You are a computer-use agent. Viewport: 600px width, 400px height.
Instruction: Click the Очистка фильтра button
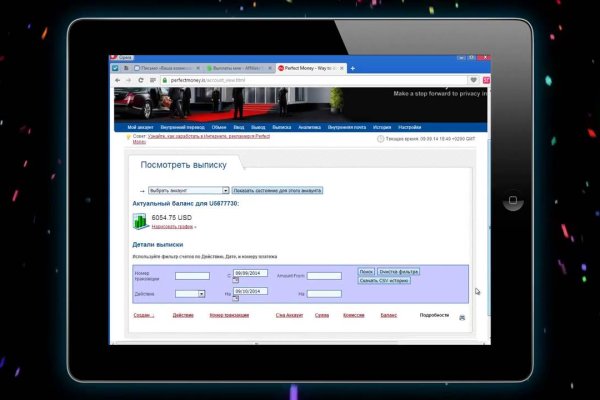[399, 271]
